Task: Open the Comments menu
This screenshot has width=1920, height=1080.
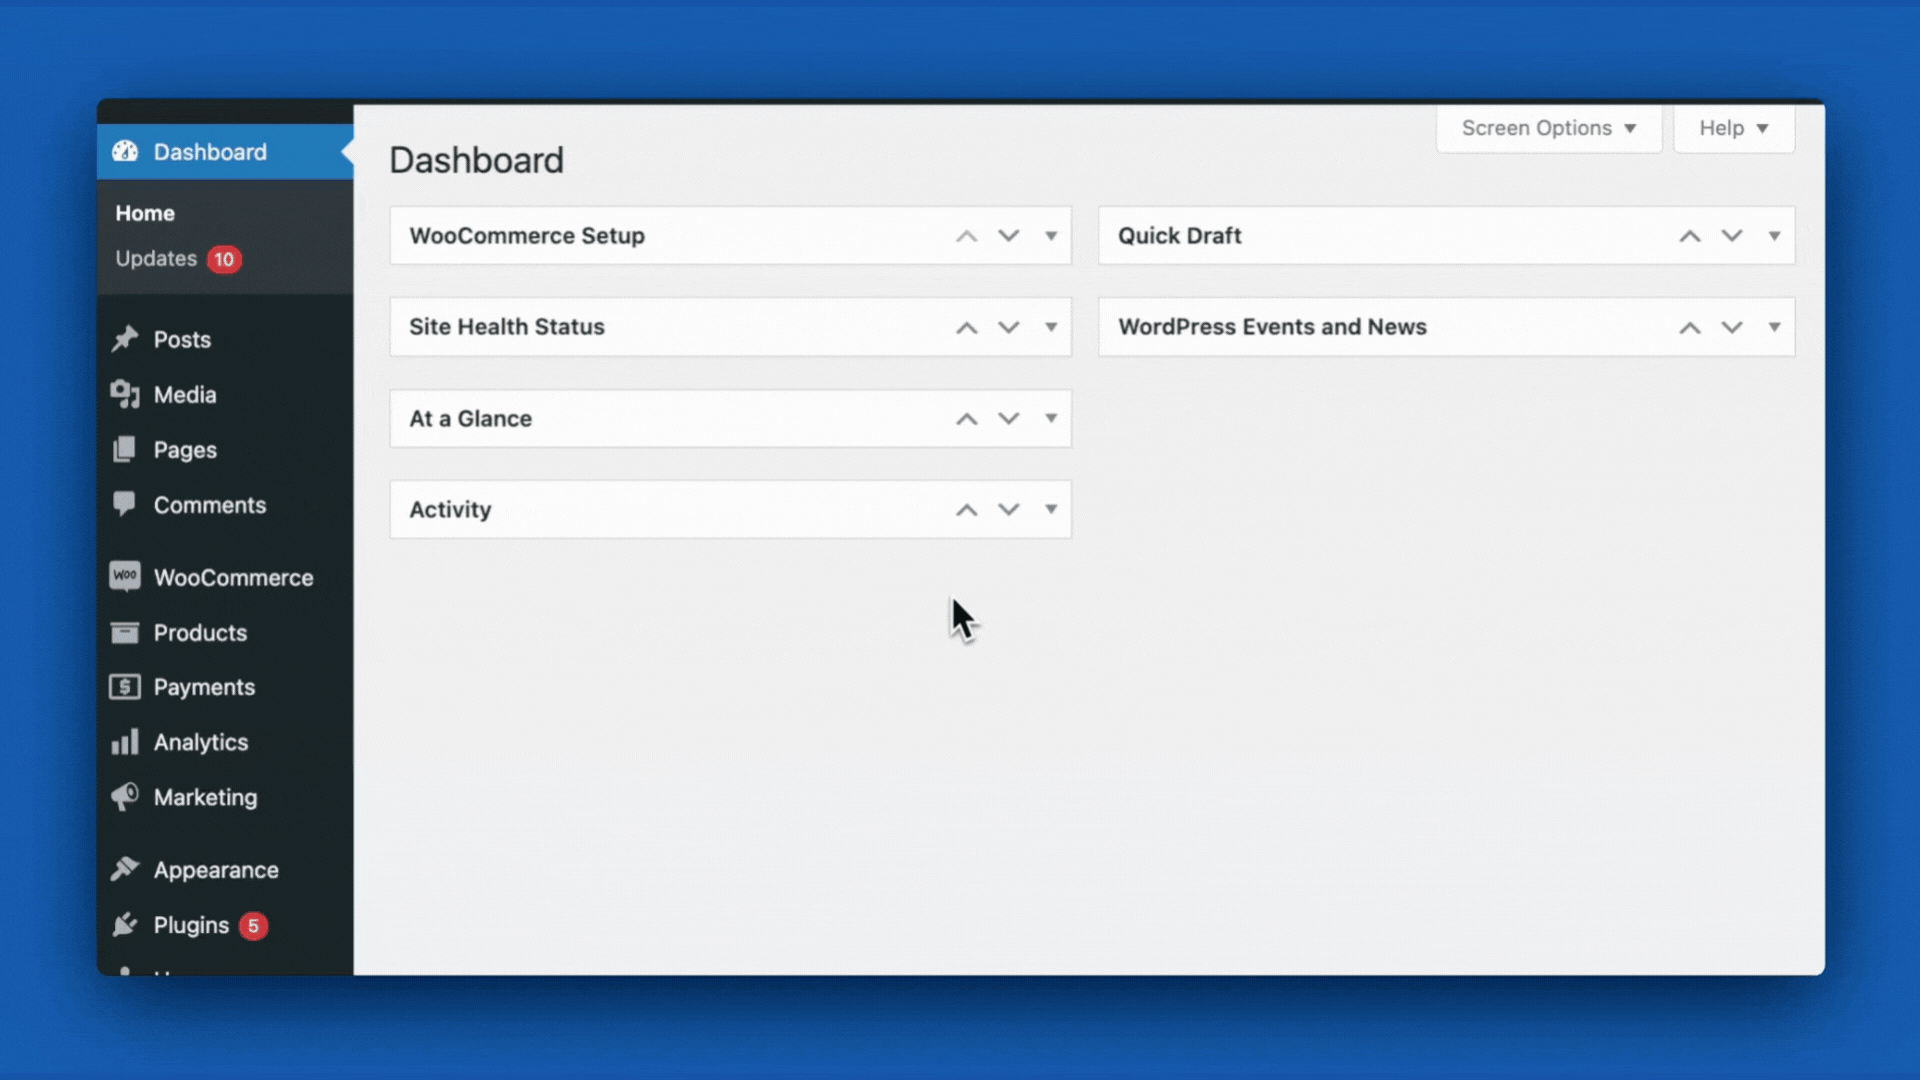Action: (225, 504)
